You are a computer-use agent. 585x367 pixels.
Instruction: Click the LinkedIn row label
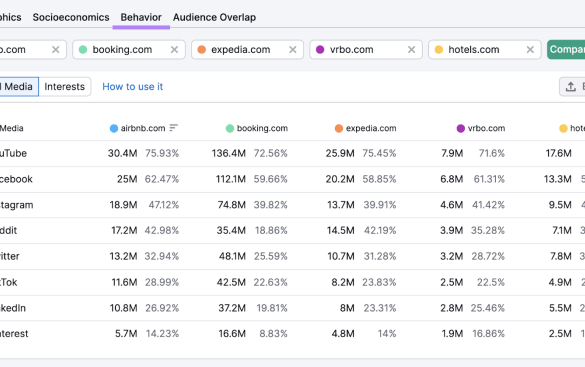click(x=13, y=308)
